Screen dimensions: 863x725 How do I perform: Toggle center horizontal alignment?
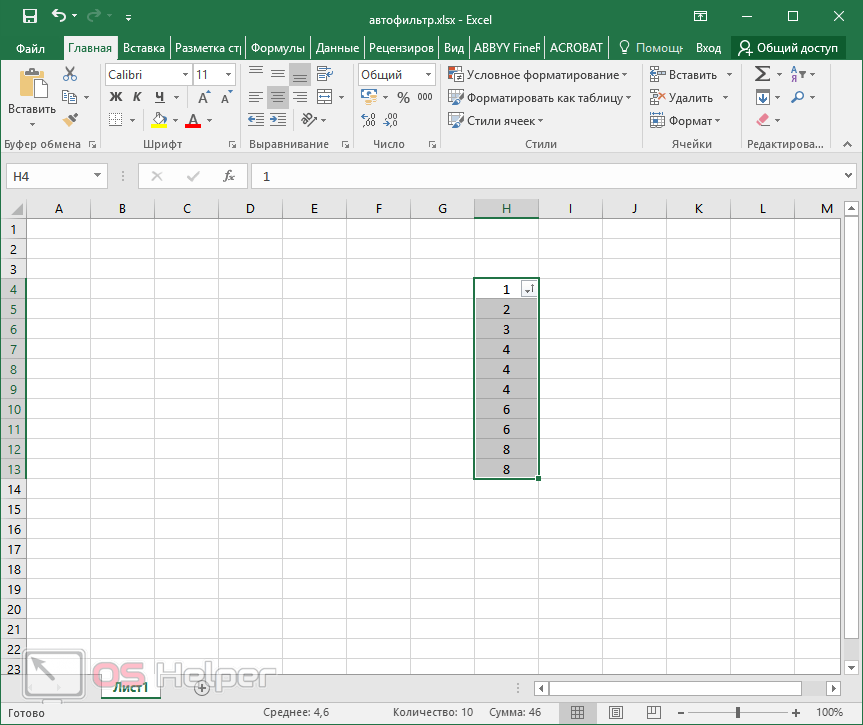[278, 97]
